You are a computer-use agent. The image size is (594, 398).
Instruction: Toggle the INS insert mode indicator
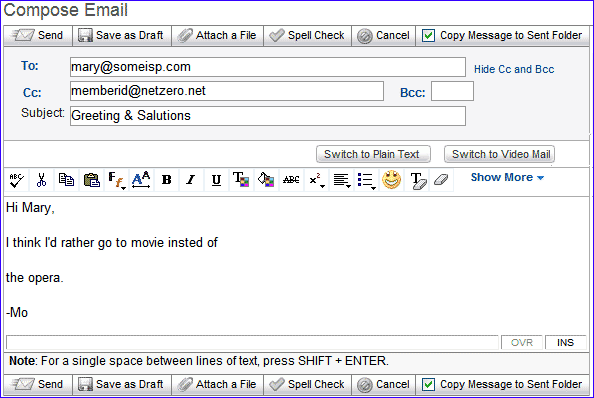tap(565, 342)
